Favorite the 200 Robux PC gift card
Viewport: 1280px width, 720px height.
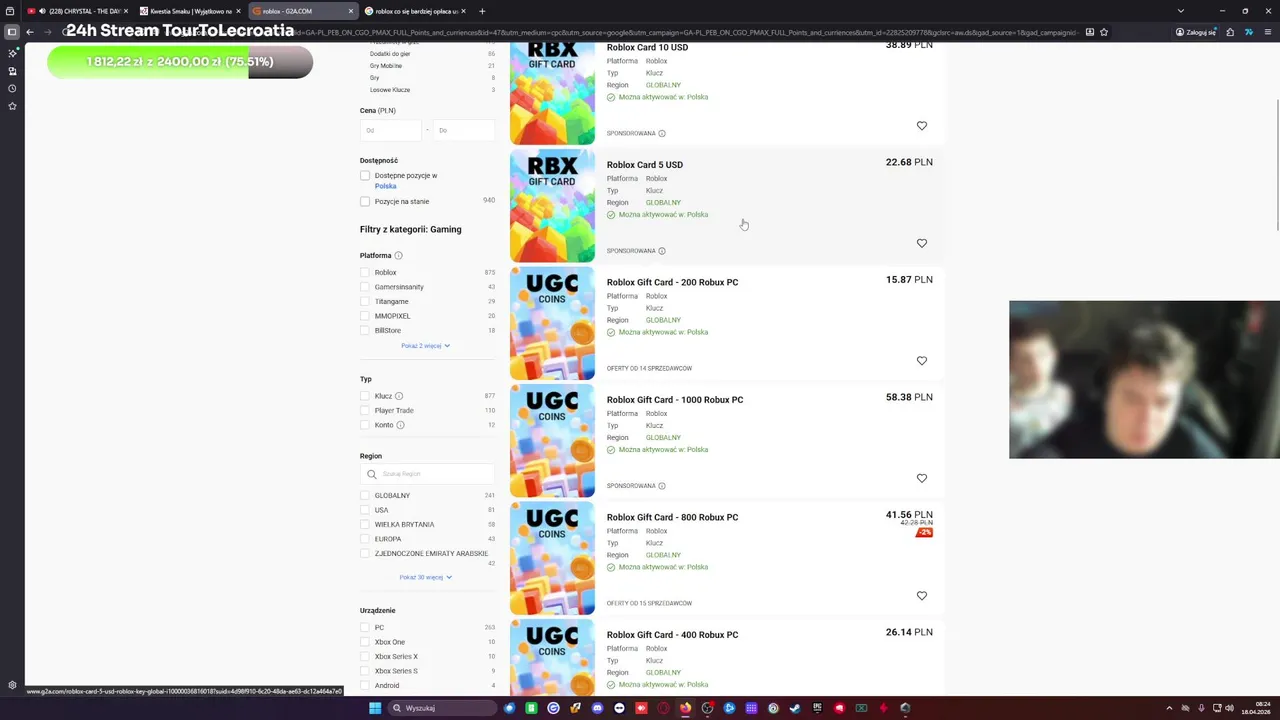[x=922, y=361]
